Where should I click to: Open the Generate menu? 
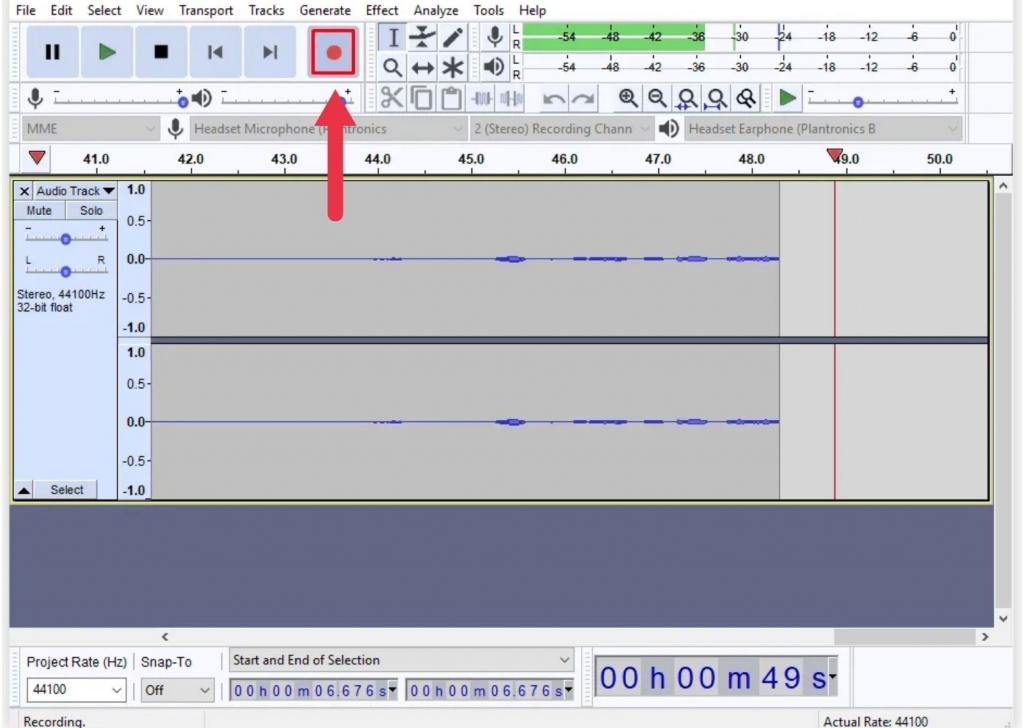pos(325,10)
